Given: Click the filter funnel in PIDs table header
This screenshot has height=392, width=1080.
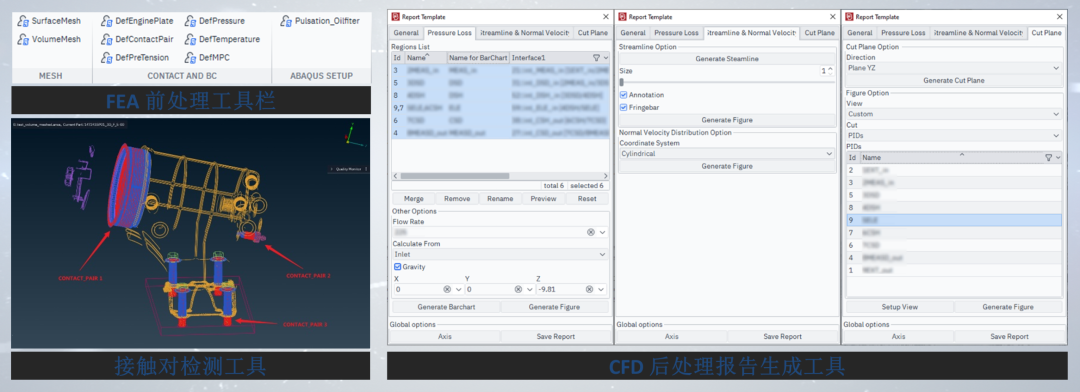Looking at the screenshot, I should pyautogui.click(x=1048, y=158).
